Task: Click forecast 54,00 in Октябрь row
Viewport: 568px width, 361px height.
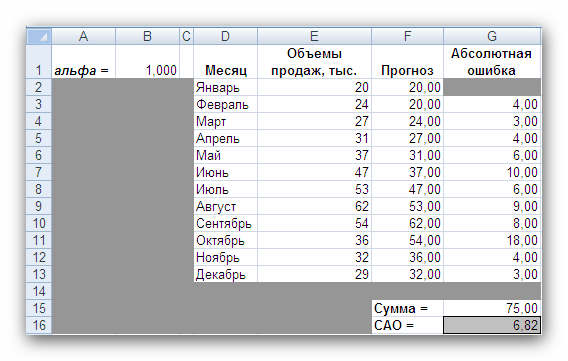Action: point(408,240)
